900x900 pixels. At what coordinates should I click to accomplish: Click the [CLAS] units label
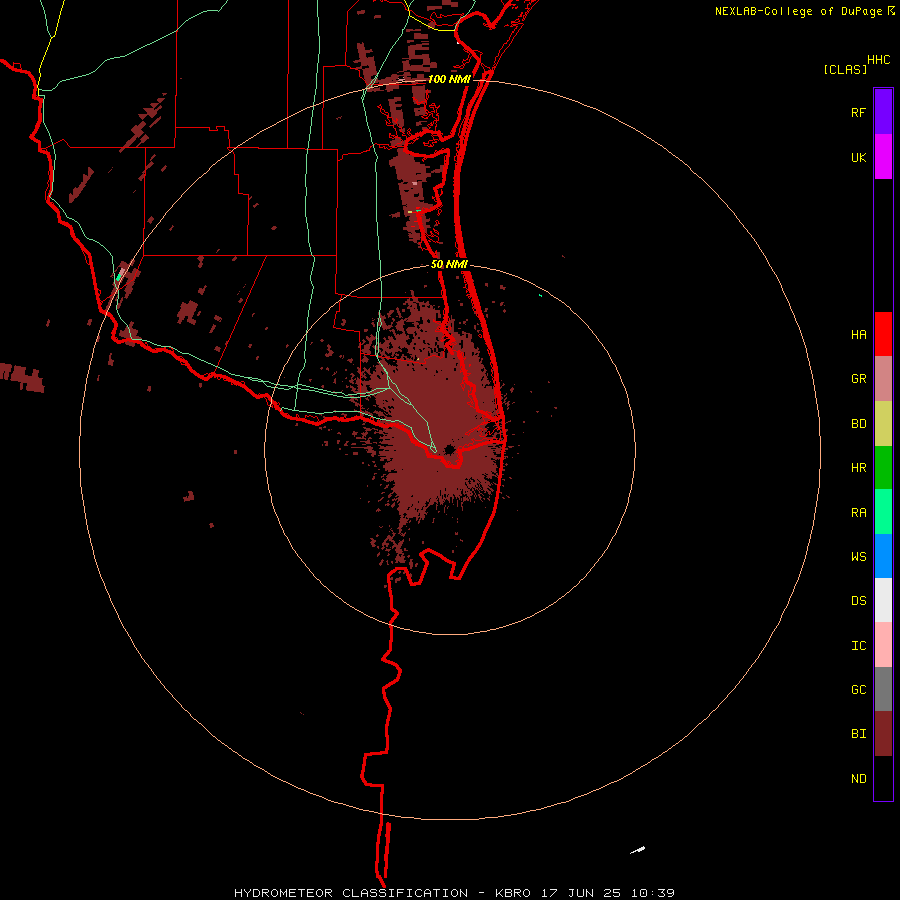[845, 69]
